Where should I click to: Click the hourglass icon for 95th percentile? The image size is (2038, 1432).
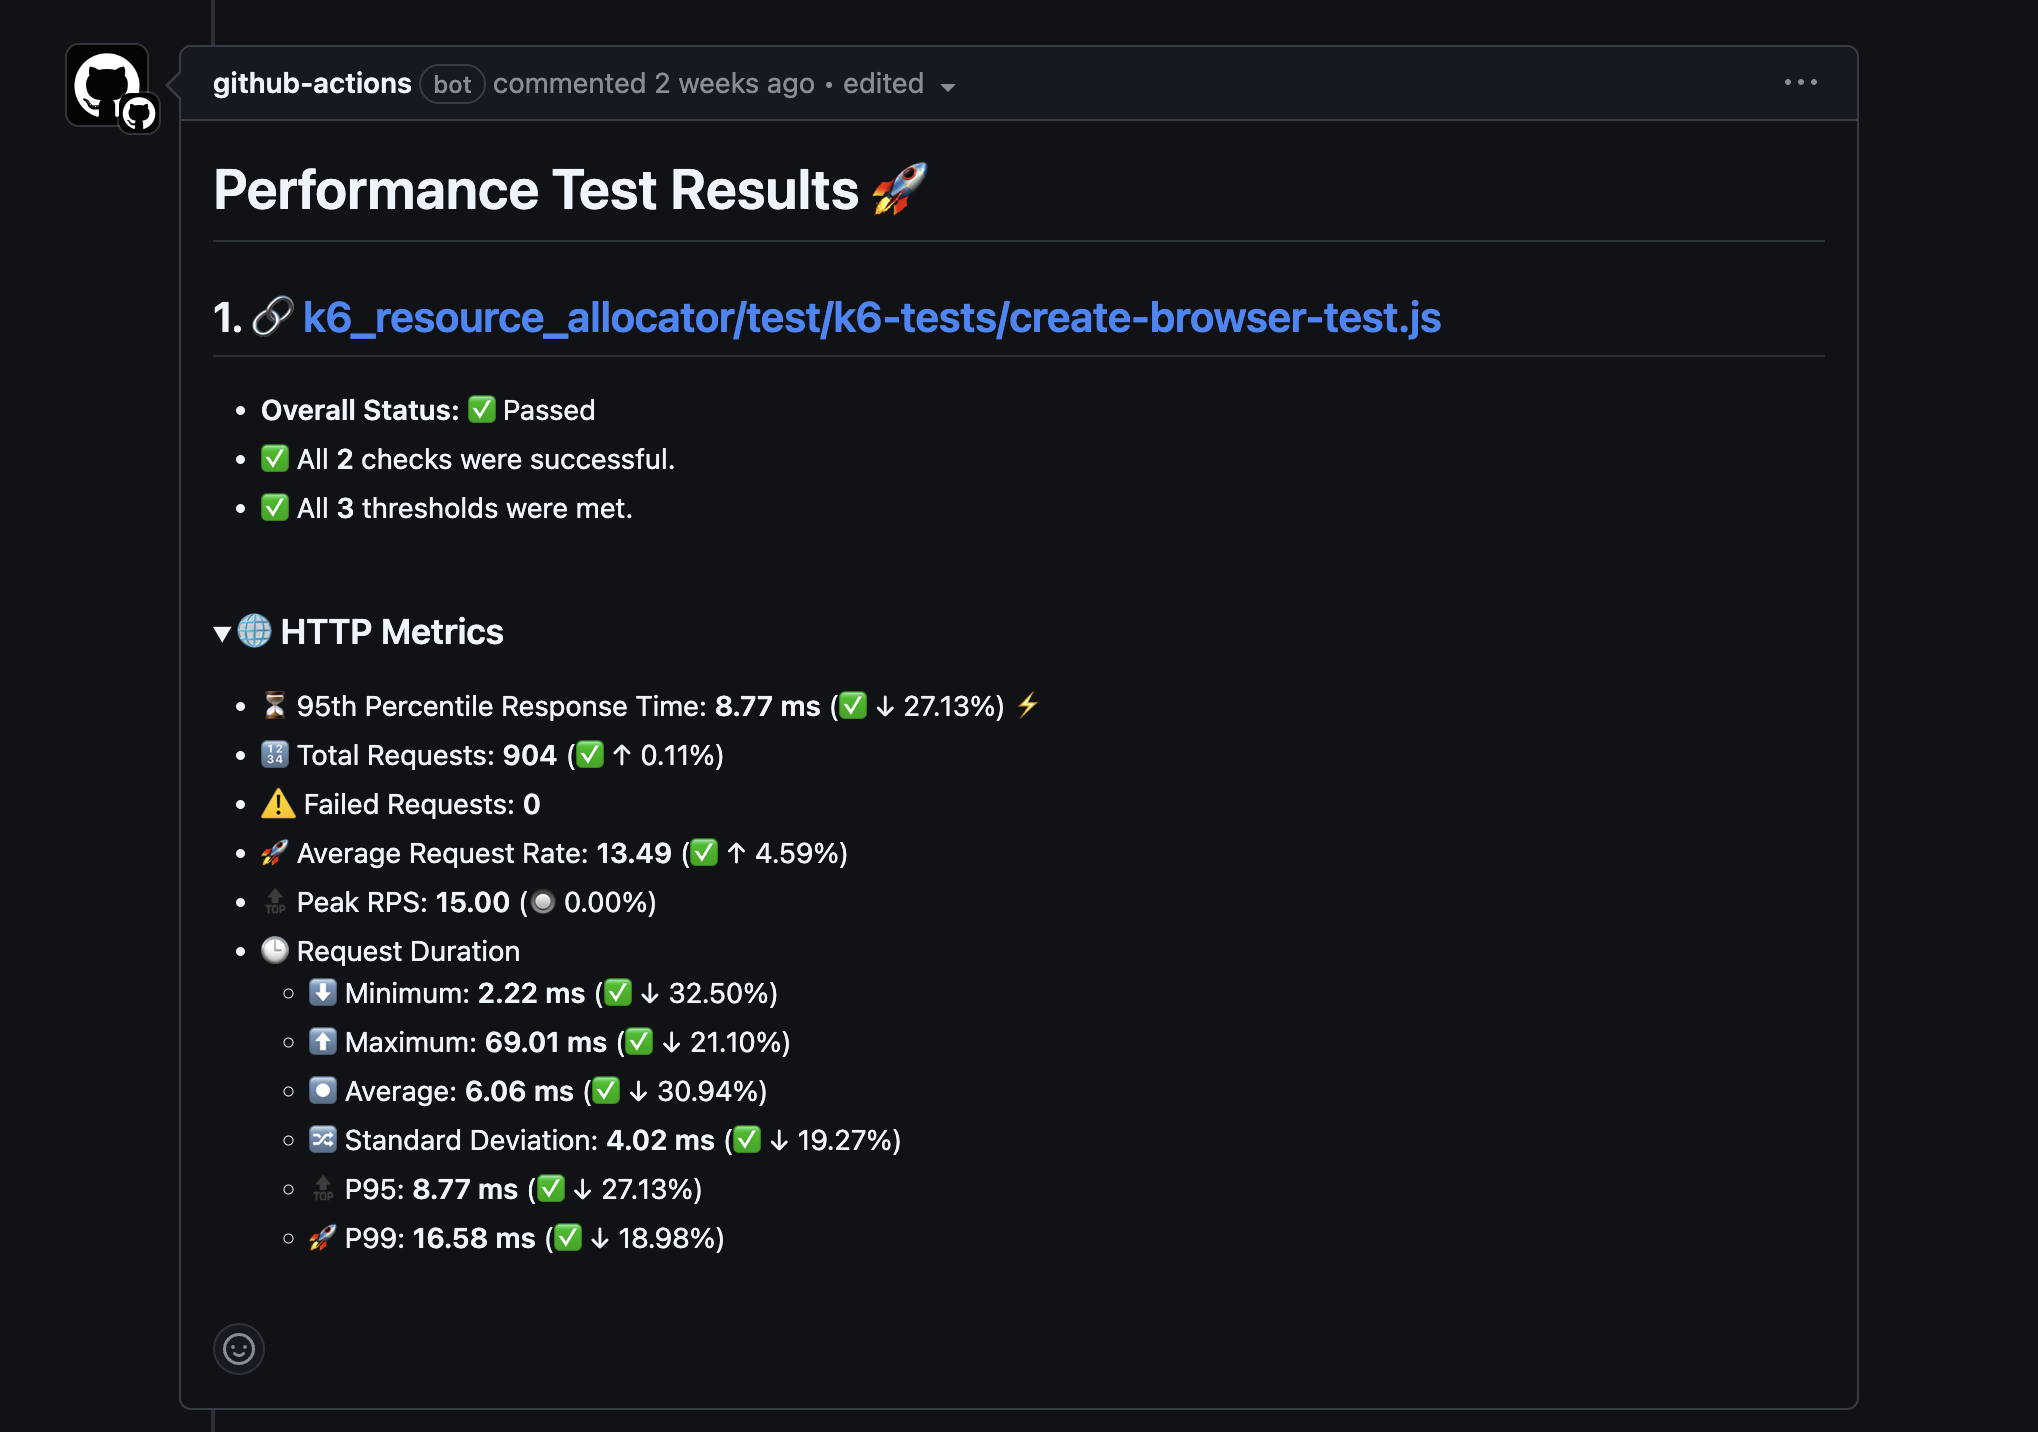pyautogui.click(x=274, y=705)
